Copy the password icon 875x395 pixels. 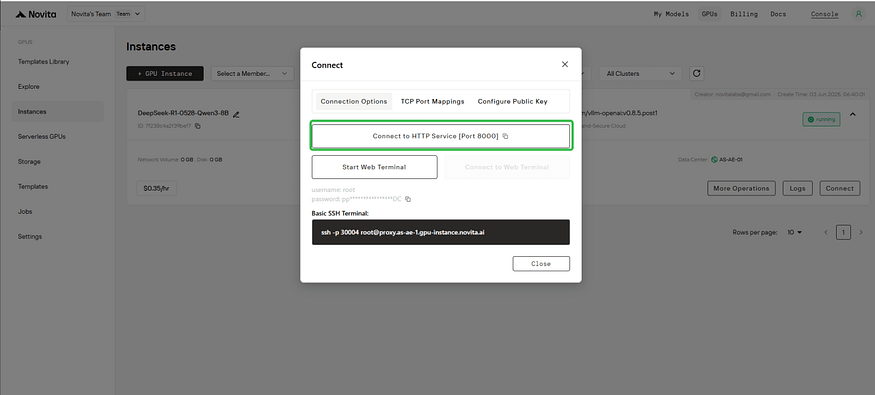click(408, 199)
